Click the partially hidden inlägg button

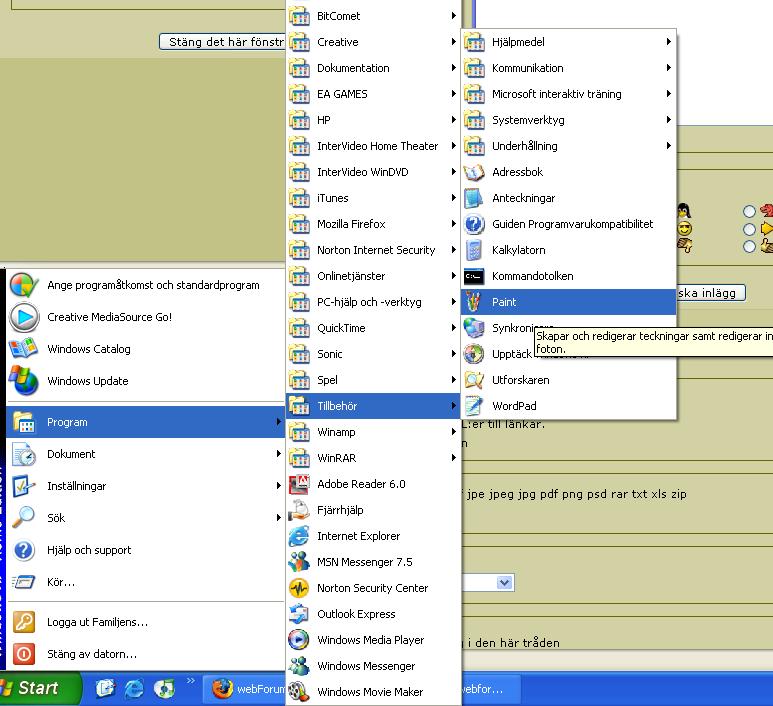point(710,293)
